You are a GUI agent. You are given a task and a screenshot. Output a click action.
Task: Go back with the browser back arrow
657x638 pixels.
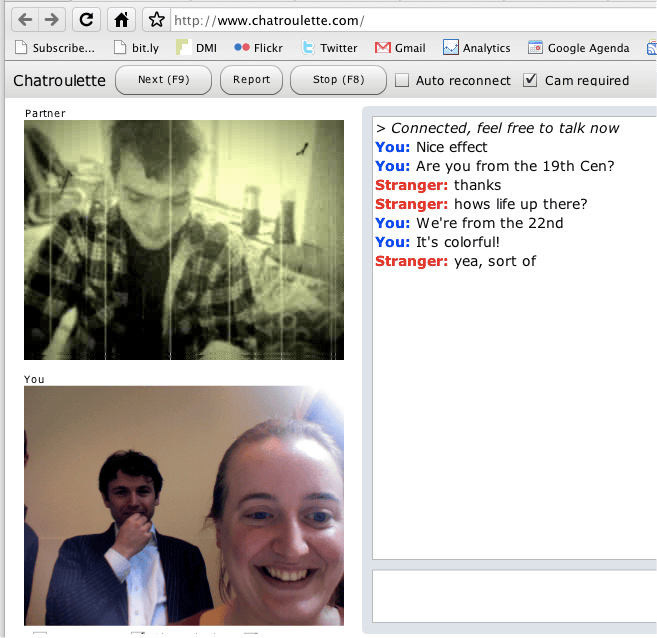click(x=25, y=20)
